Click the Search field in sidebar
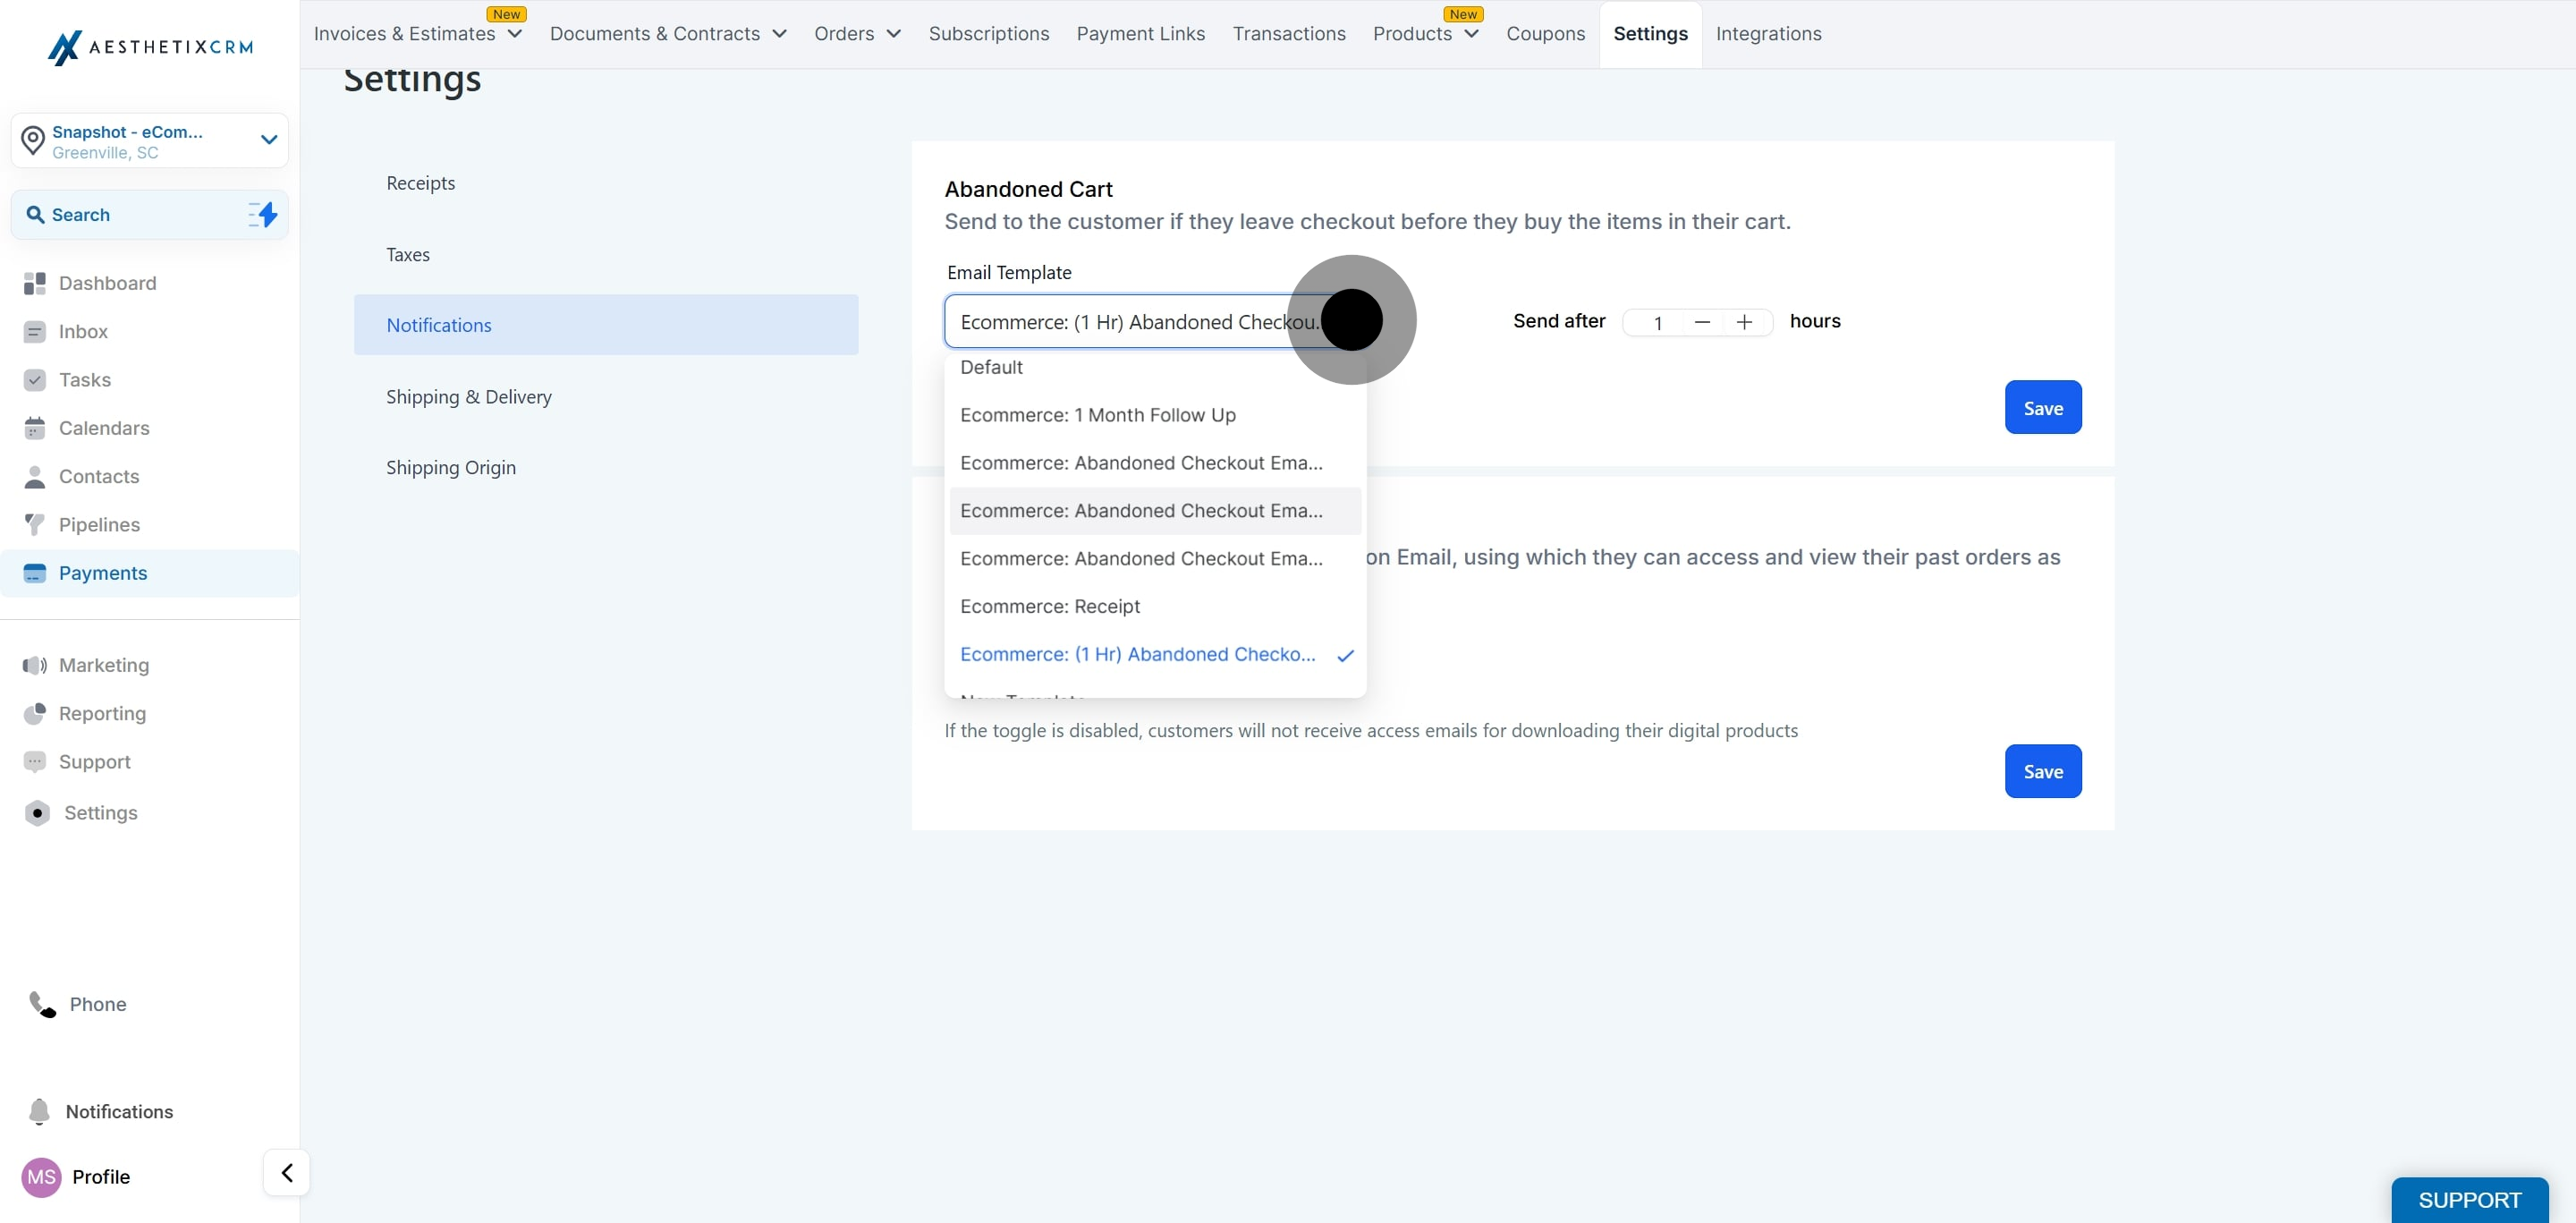The height and width of the screenshot is (1223, 2576). coord(135,215)
